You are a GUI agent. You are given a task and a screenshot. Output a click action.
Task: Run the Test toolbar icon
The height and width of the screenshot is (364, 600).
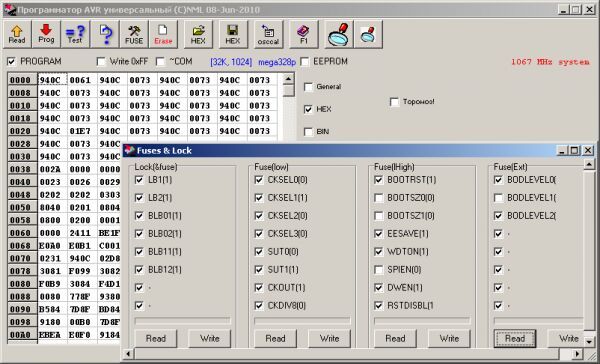pos(75,34)
